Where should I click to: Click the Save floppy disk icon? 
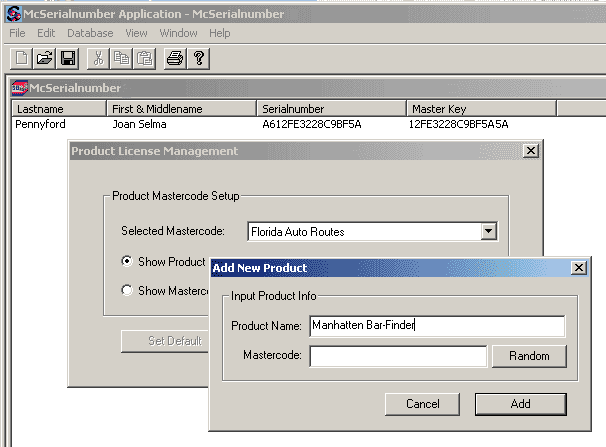68,59
